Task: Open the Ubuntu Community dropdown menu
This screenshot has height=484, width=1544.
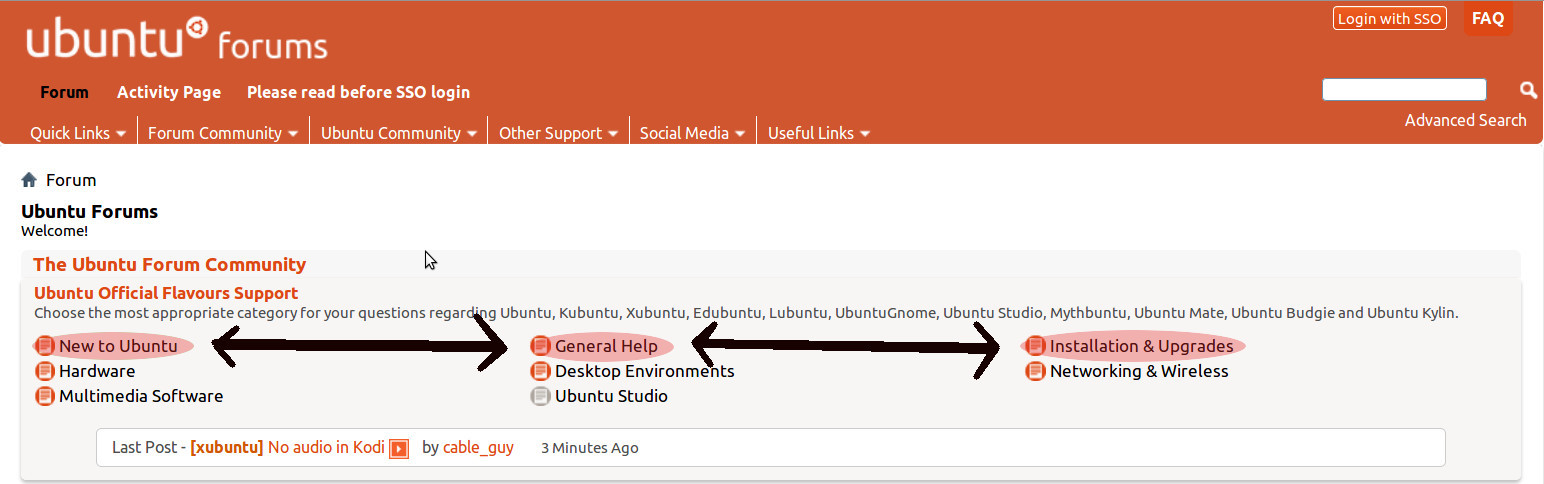Action: (398, 133)
